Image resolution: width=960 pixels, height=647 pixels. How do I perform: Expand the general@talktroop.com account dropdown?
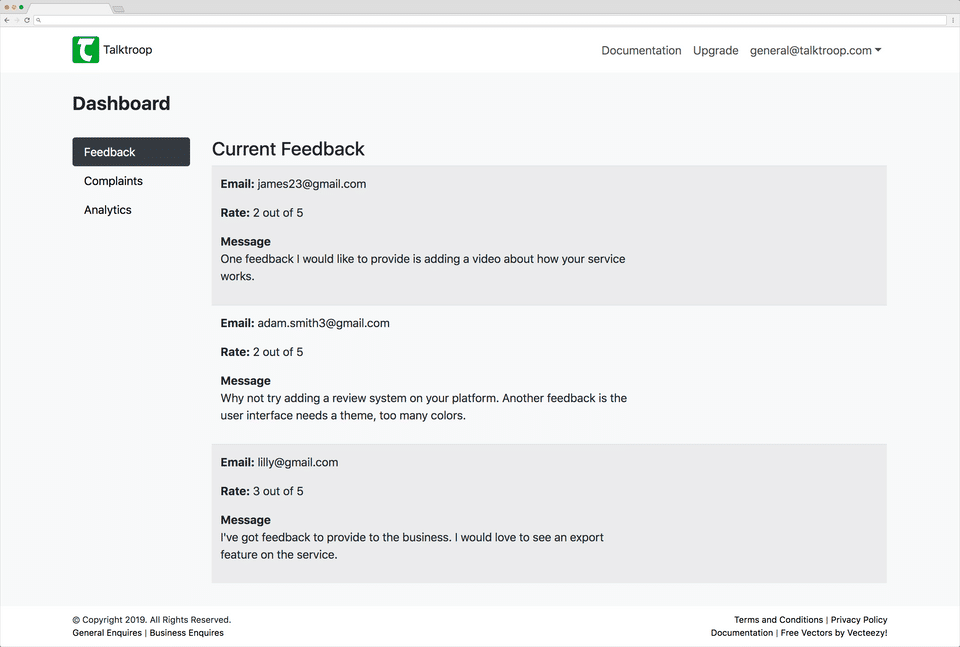point(815,51)
